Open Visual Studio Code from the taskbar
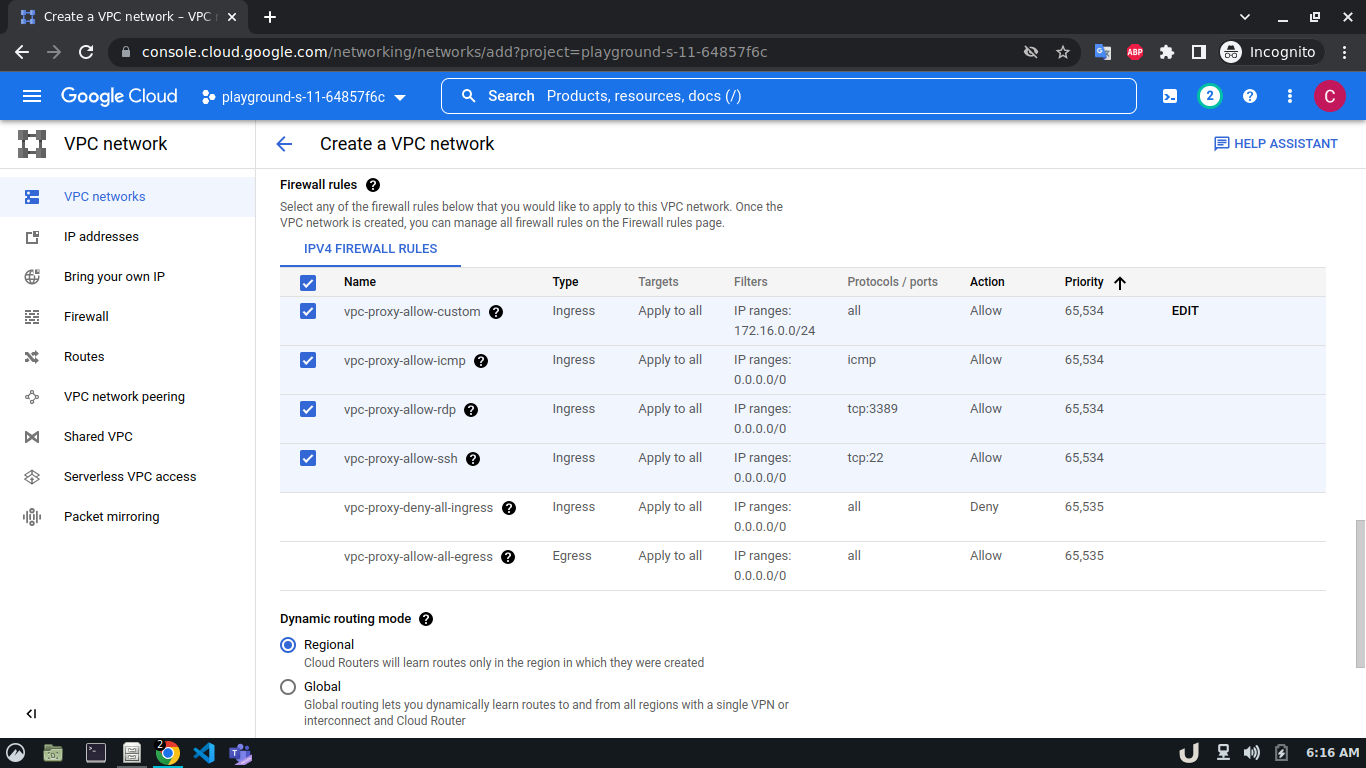The image size is (1366, 768). [204, 753]
